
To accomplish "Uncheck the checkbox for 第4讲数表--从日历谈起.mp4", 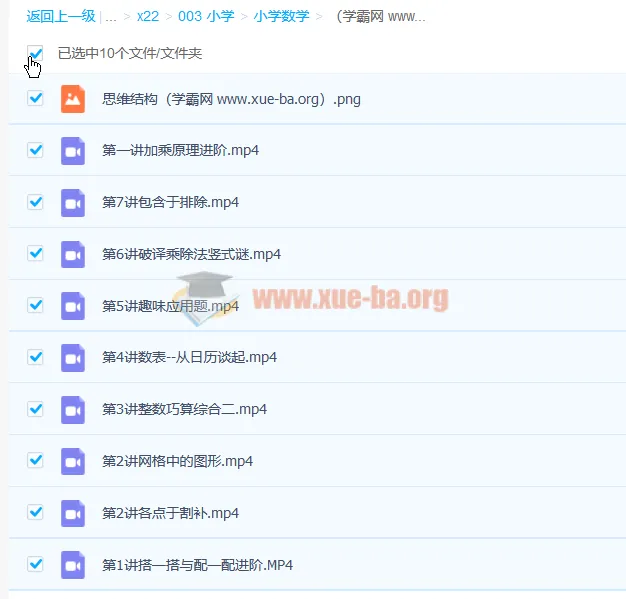I will pos(36,357).
